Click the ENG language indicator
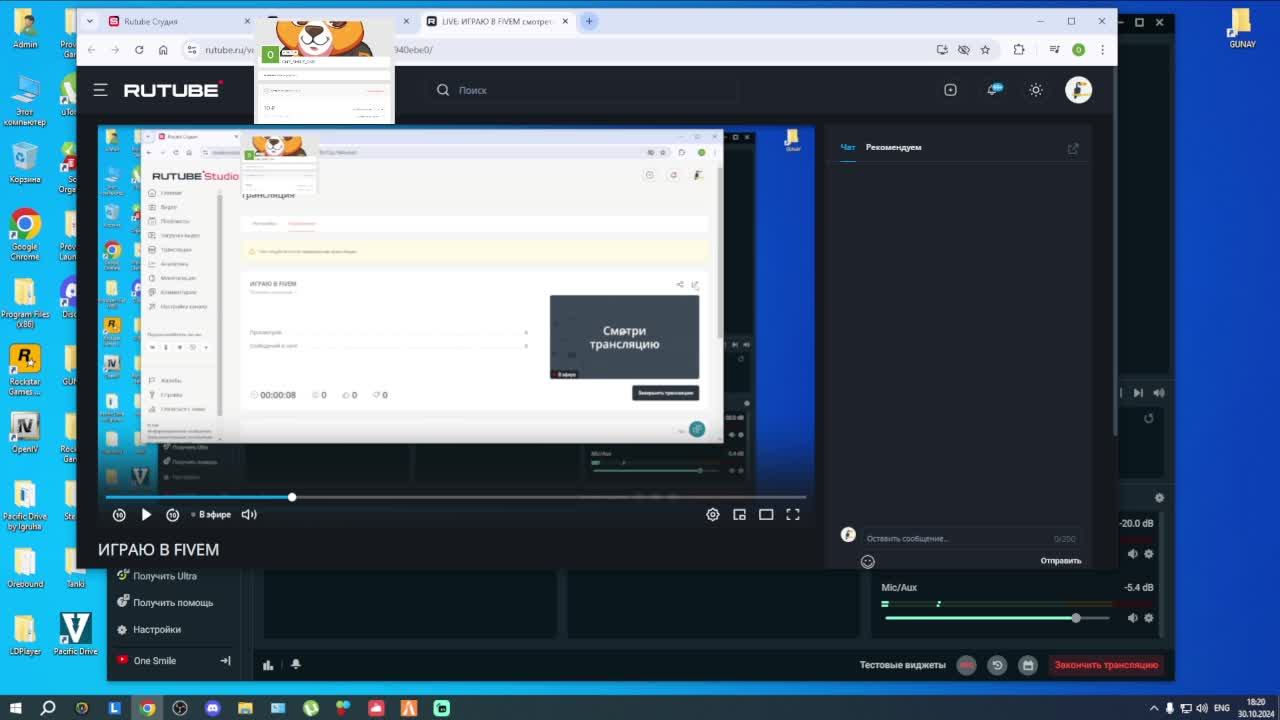The image size is (1280, 720). click(1221, 708)
